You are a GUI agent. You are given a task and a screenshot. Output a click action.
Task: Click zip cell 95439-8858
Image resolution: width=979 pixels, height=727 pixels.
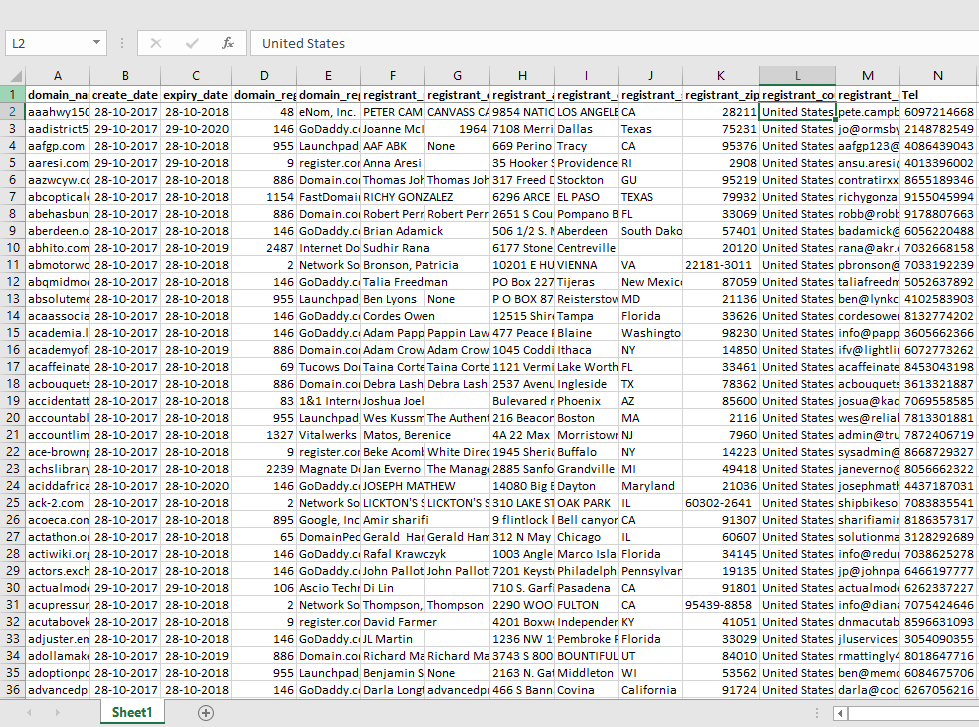click(x=721, y=605)
